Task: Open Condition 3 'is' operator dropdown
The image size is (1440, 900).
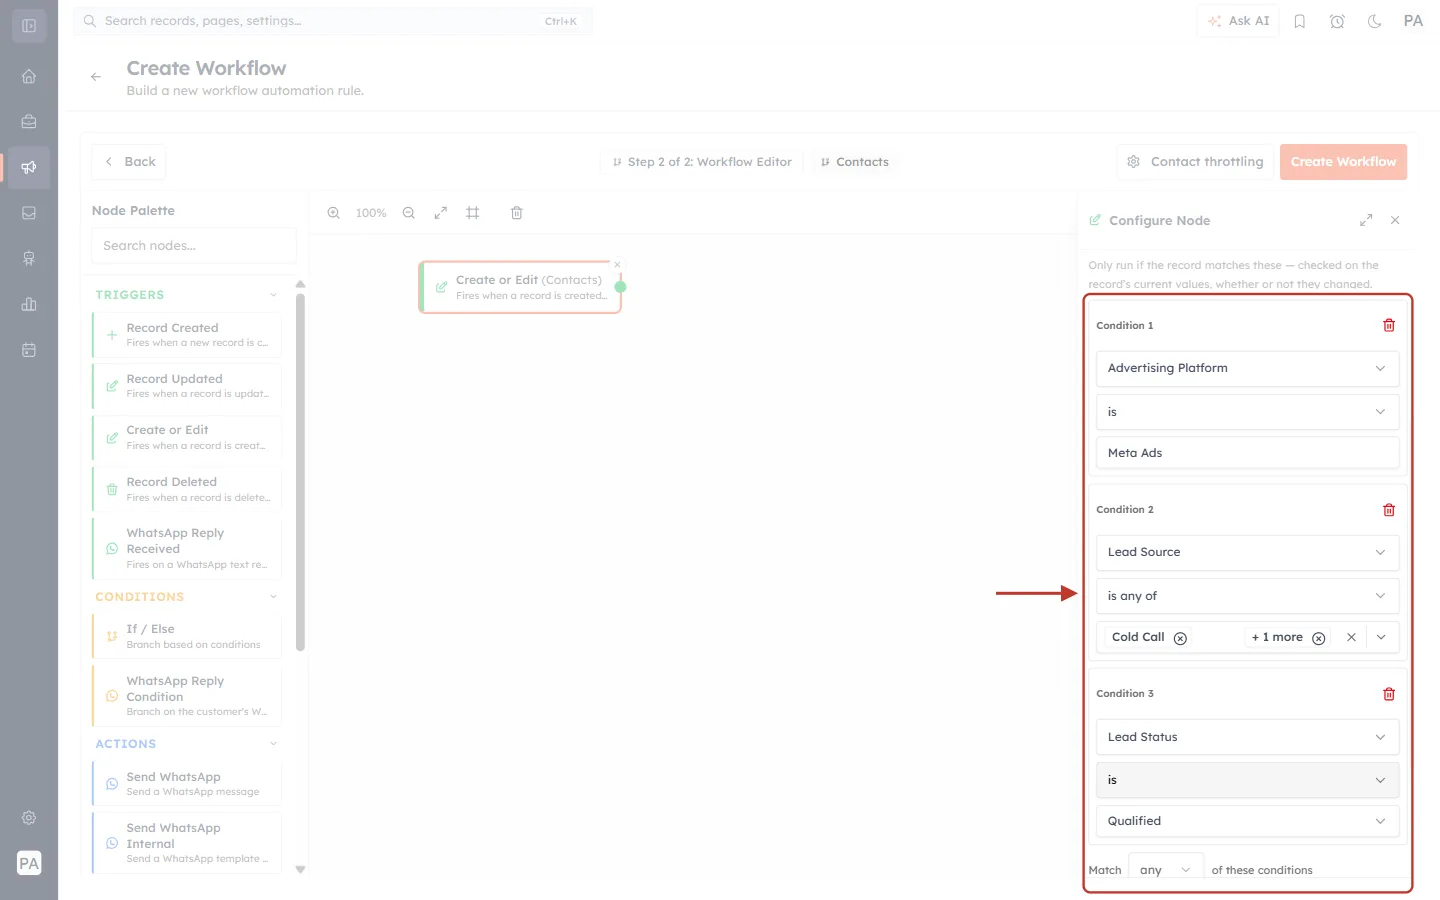Action: (x=1247, y=780)
